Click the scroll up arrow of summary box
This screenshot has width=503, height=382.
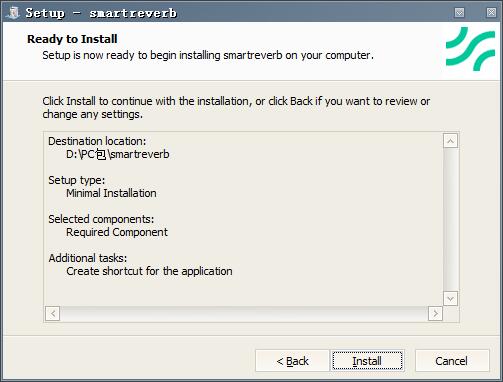point(450,141)
